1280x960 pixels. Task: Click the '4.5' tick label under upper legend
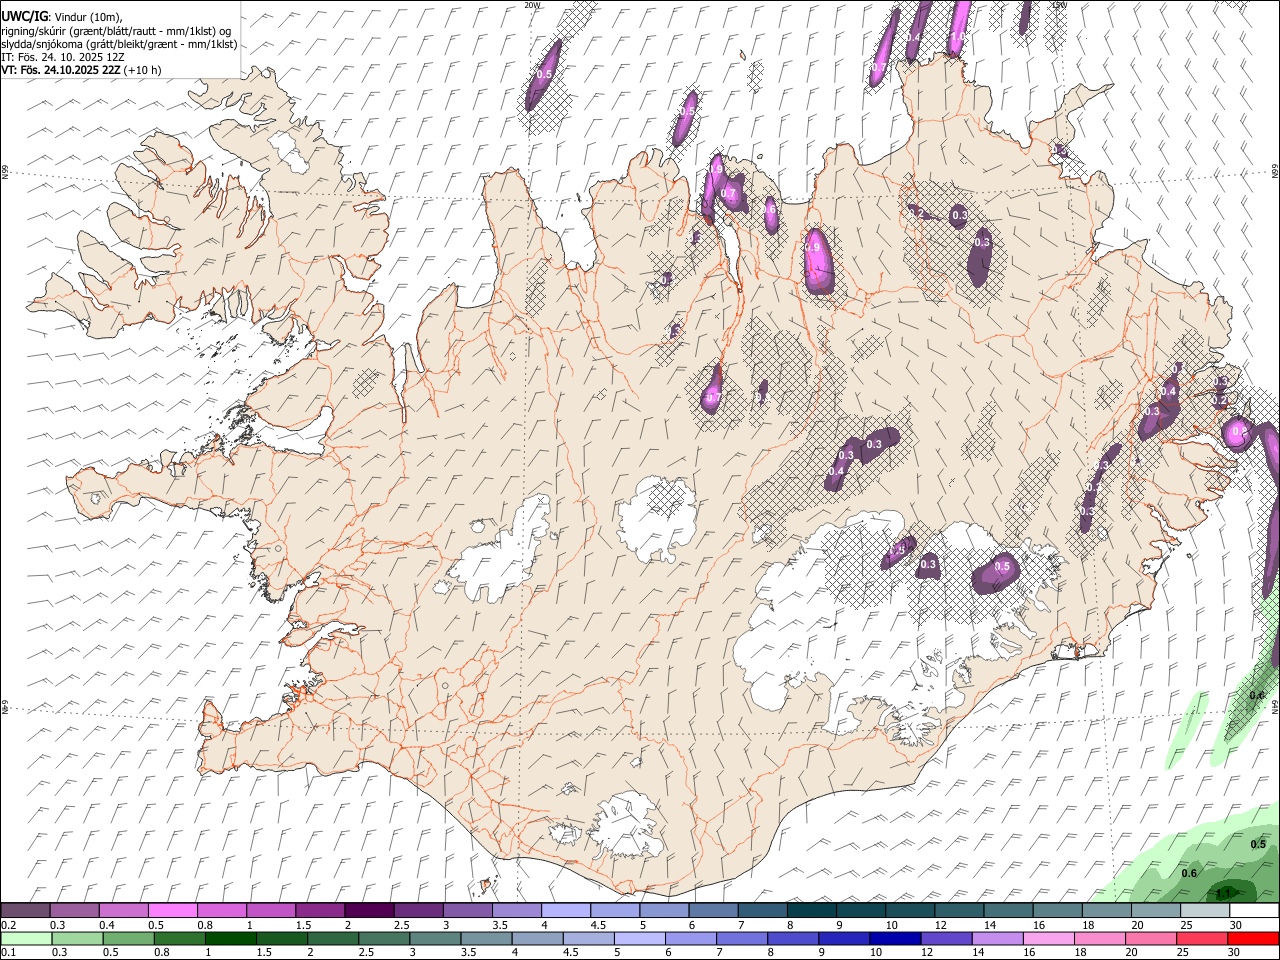pyautogui.click(x=598, y=925)
